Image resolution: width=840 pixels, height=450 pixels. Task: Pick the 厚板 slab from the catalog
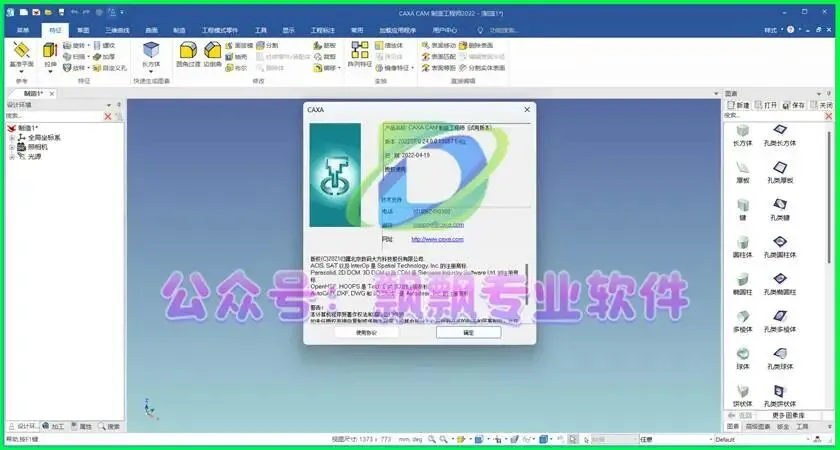pos(742,172)
